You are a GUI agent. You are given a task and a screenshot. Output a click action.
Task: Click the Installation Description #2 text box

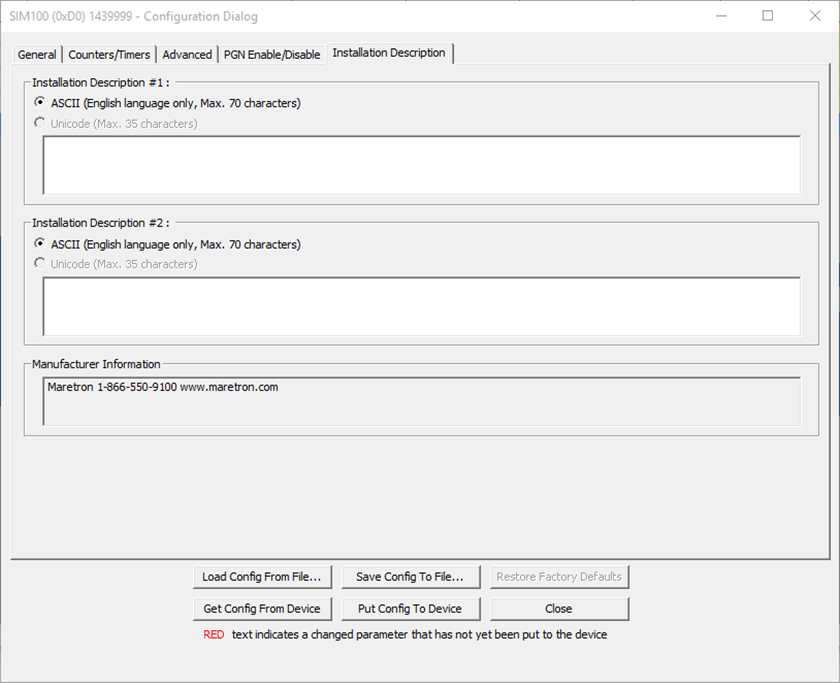point(421,306)
